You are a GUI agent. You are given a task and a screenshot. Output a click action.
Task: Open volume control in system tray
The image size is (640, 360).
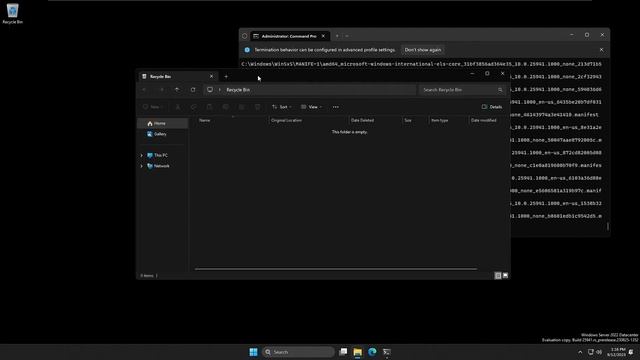click(x=599, y=352)
